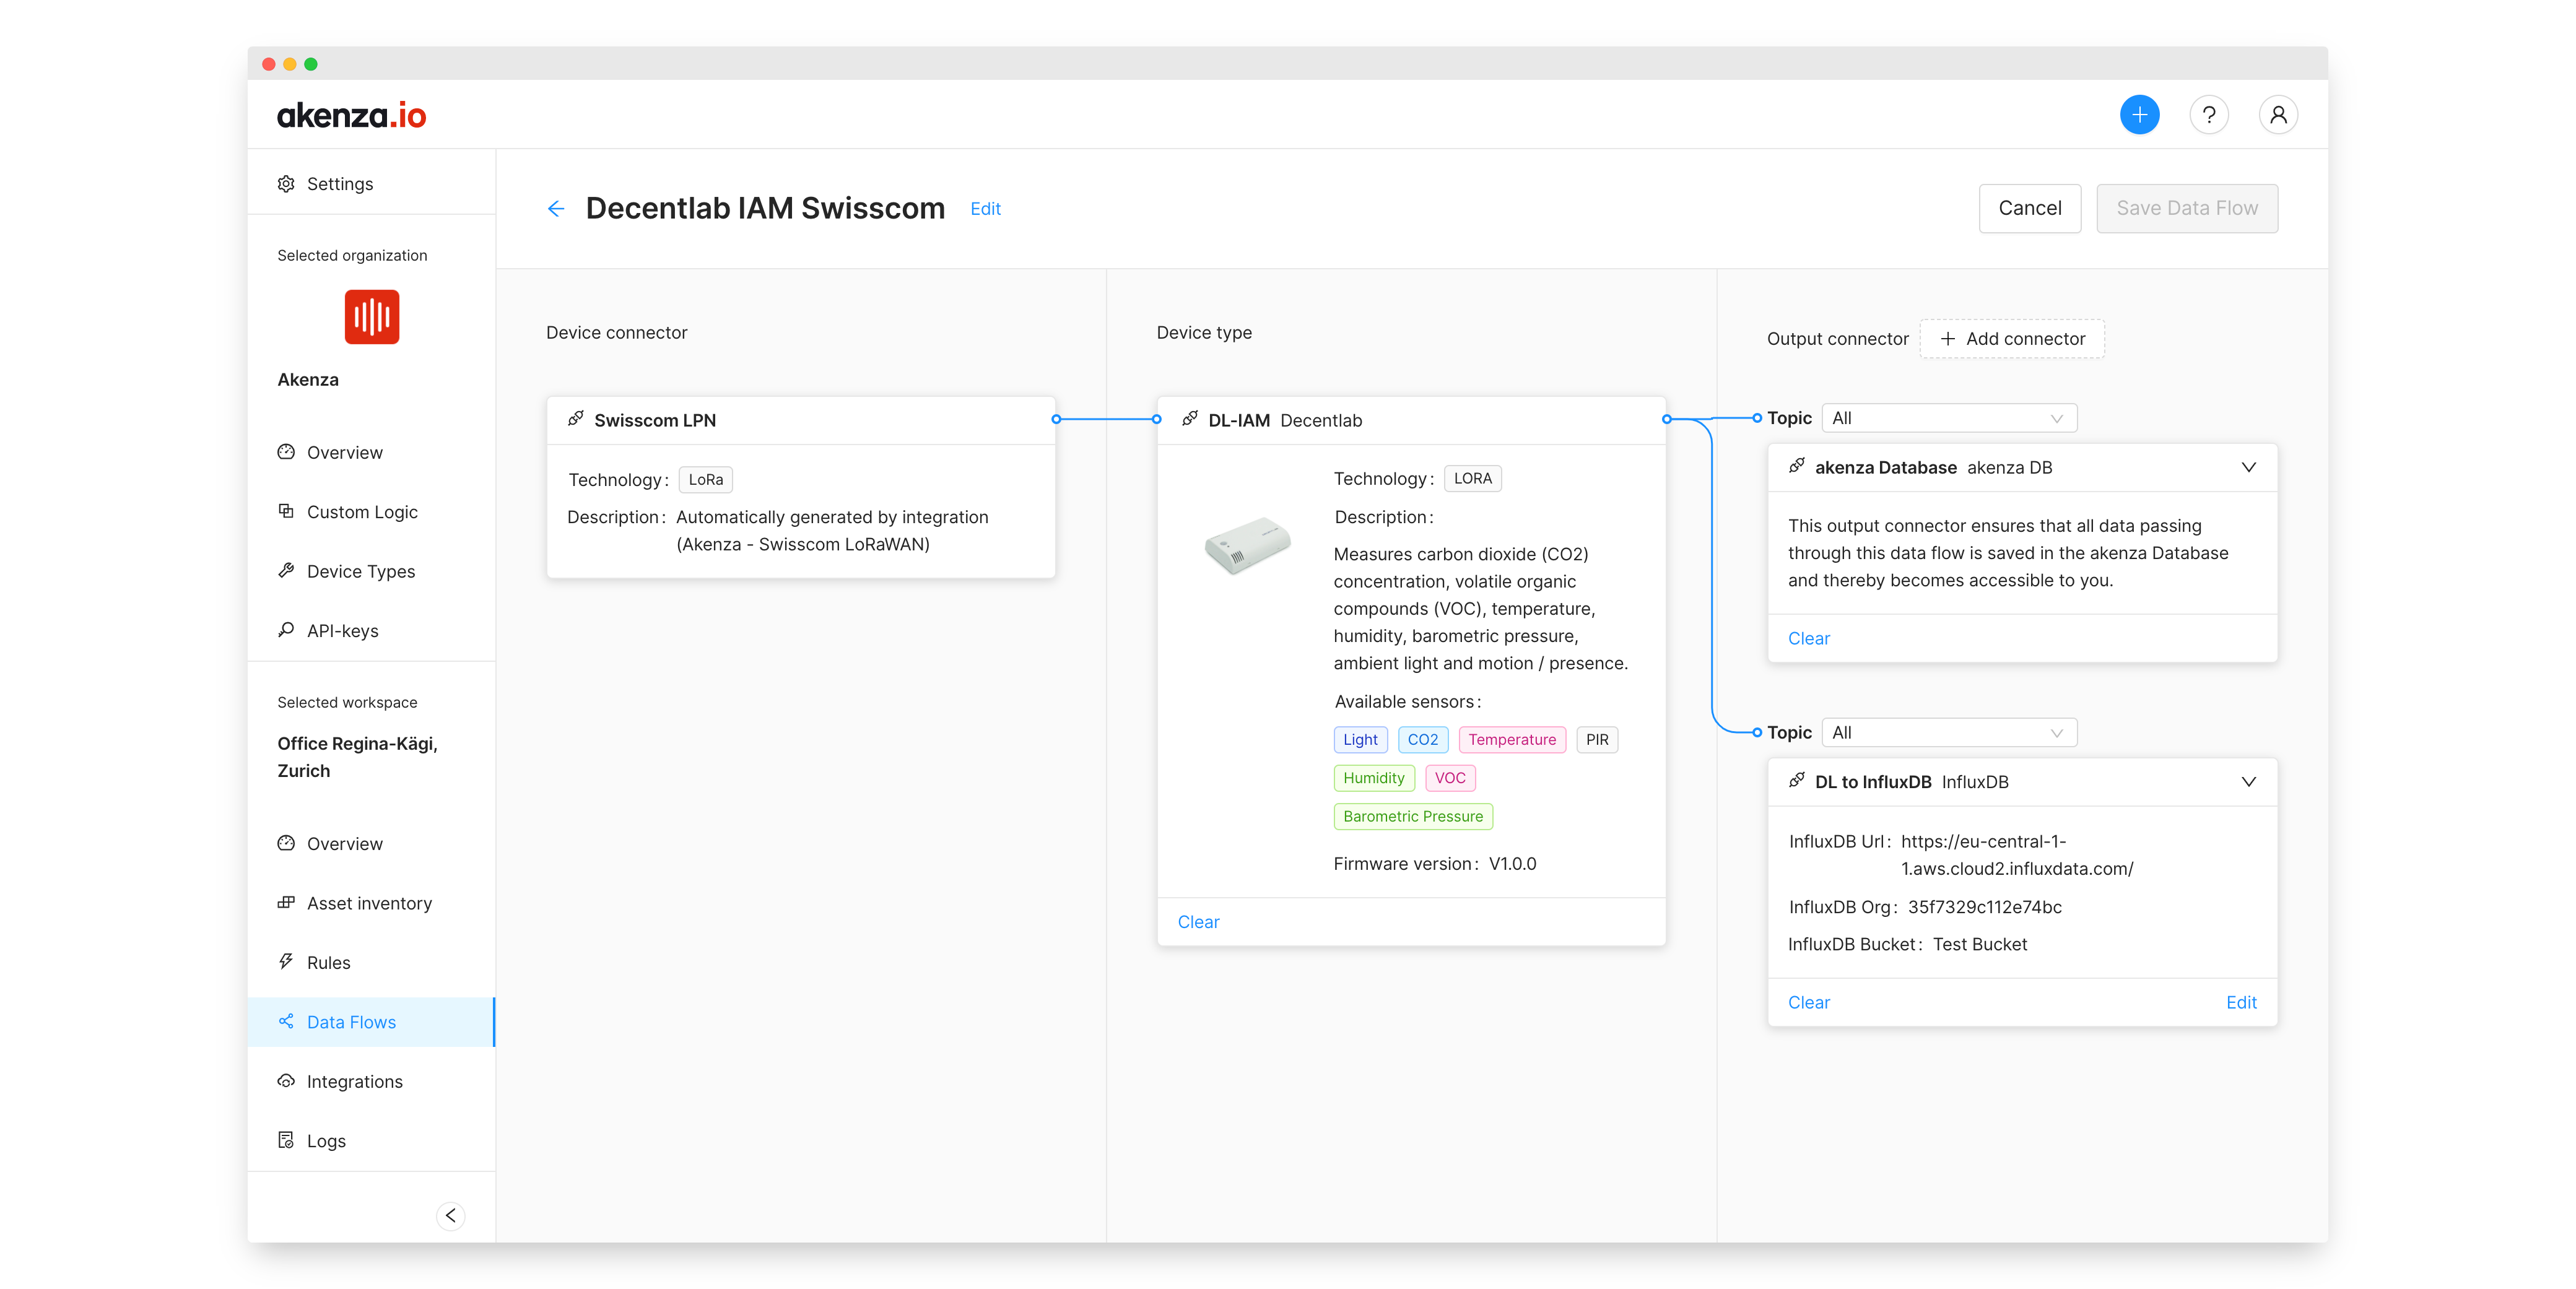The image size is (2576, 1289).
Task: Click the LORA technology tag on DL-IAM
Action: point(1472,479)
